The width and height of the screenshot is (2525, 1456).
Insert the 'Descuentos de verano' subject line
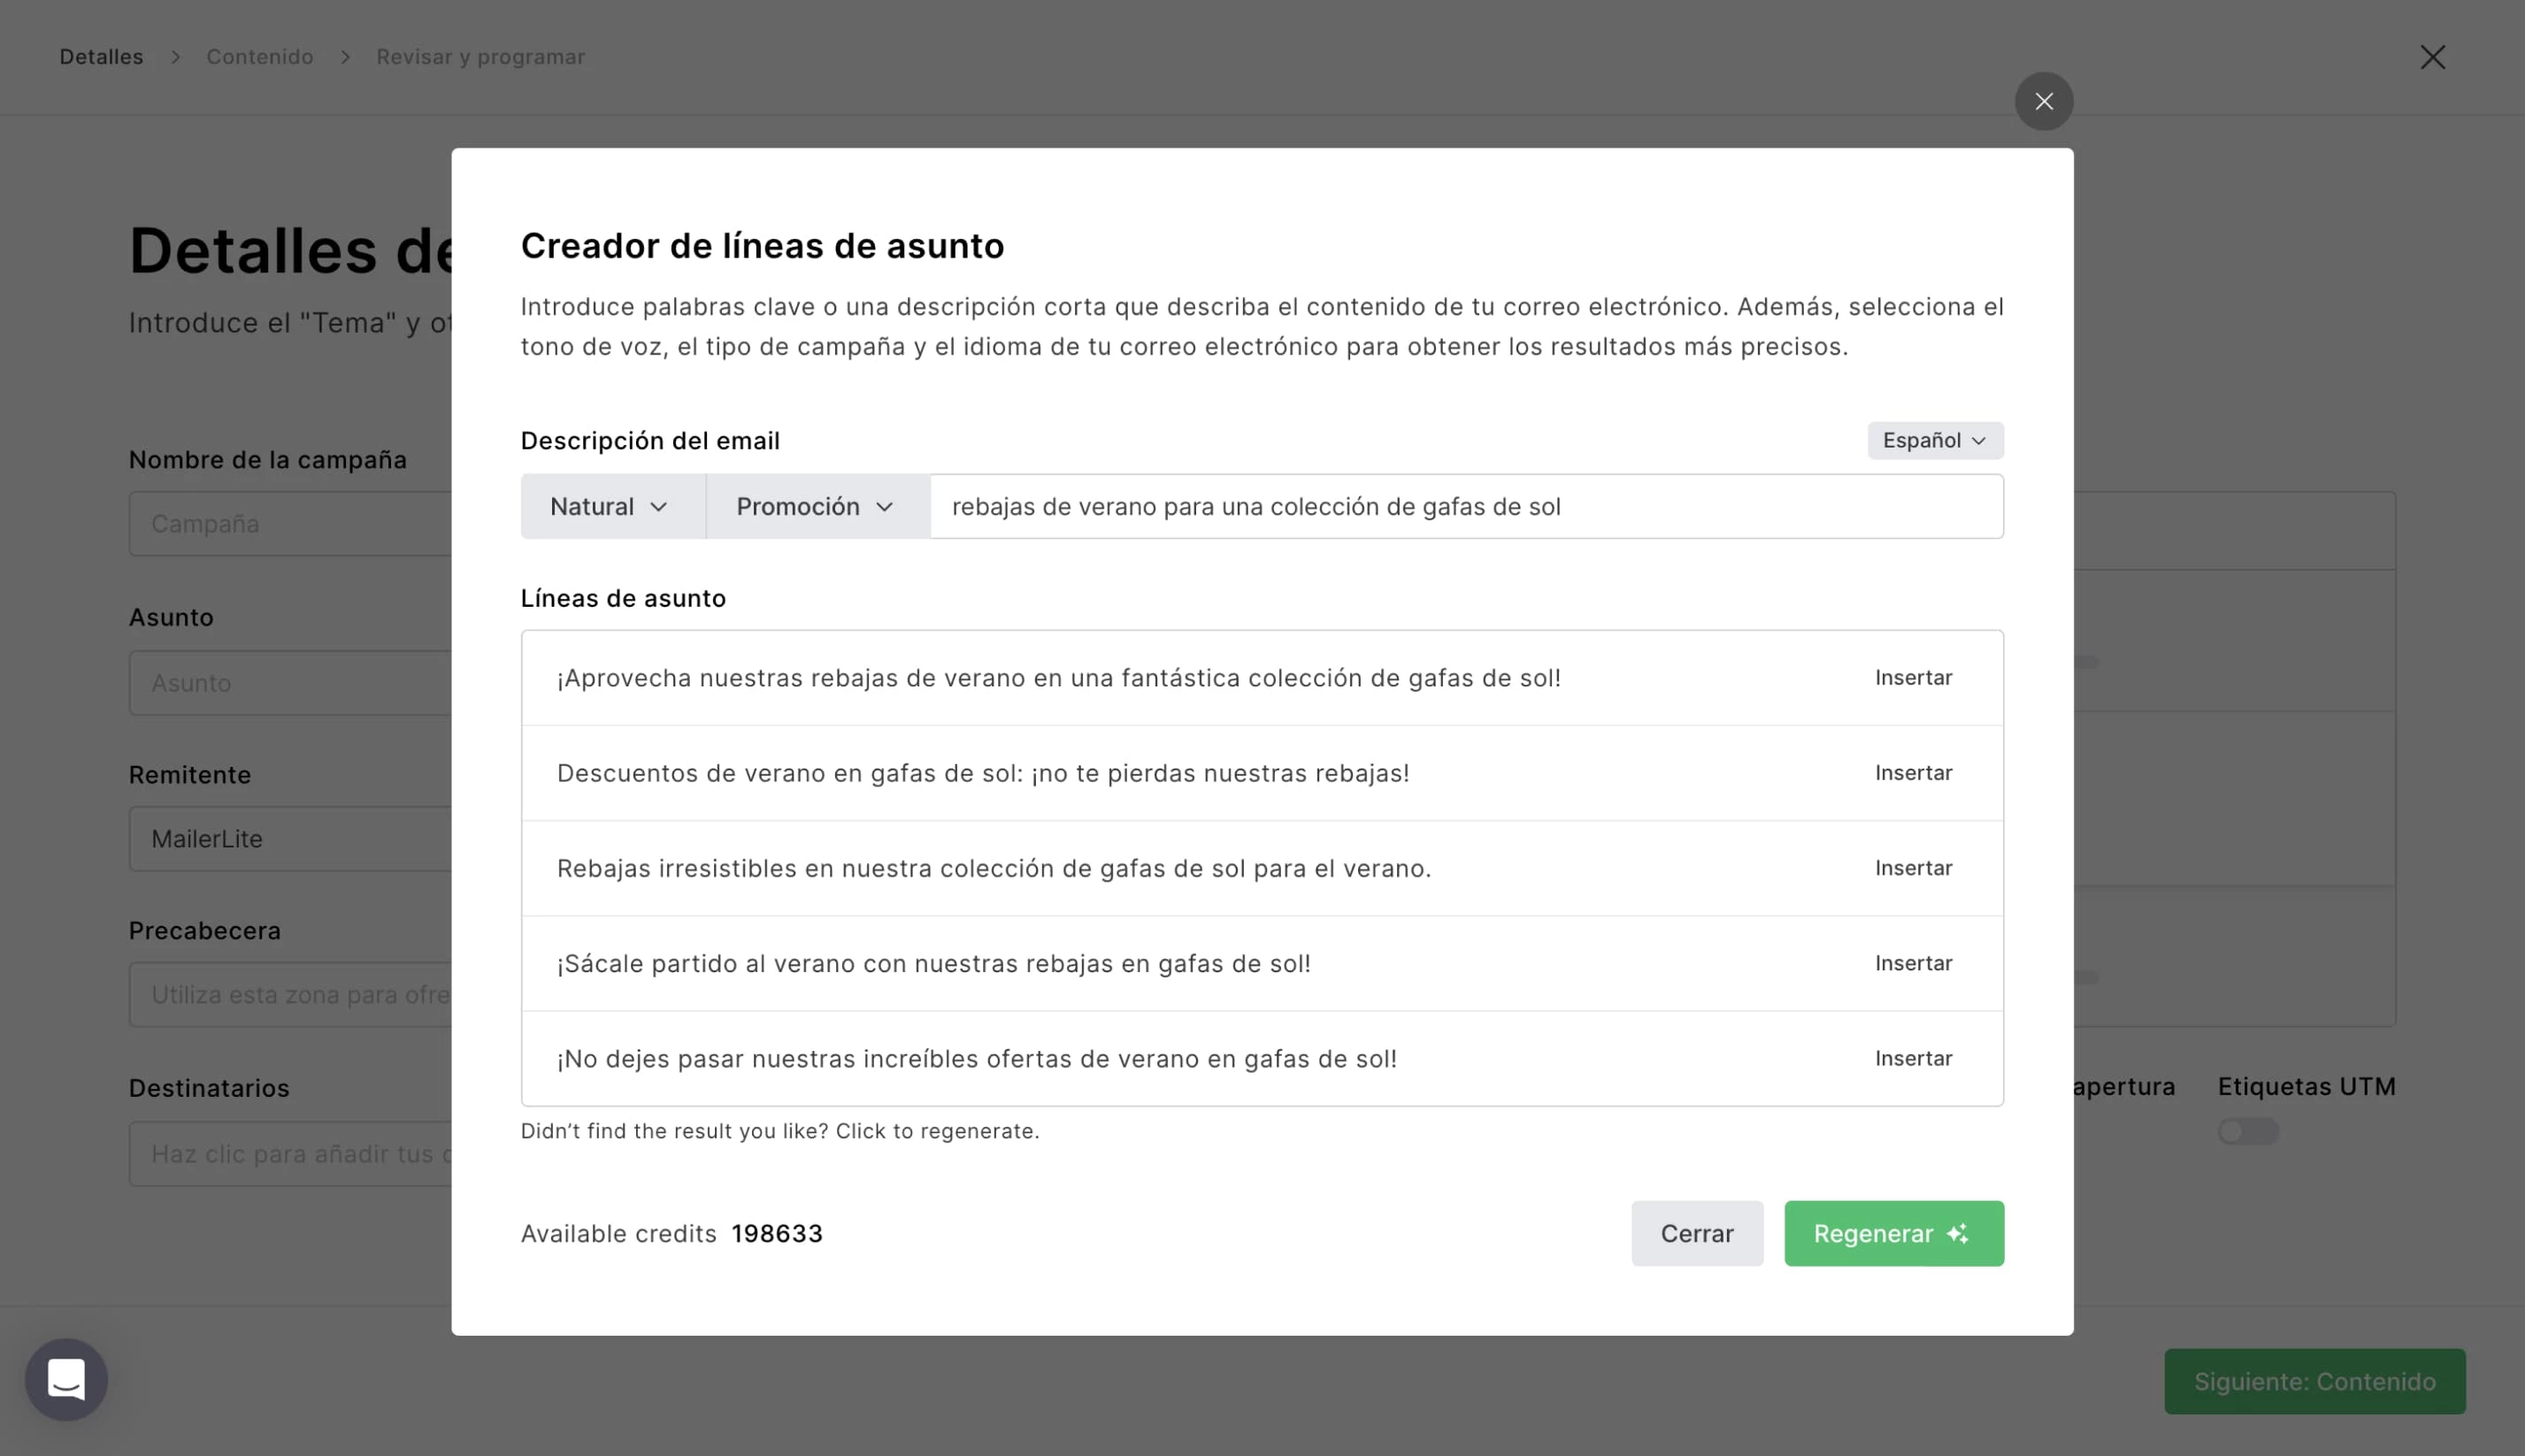pyautogui.click(x=1912, y=772)
